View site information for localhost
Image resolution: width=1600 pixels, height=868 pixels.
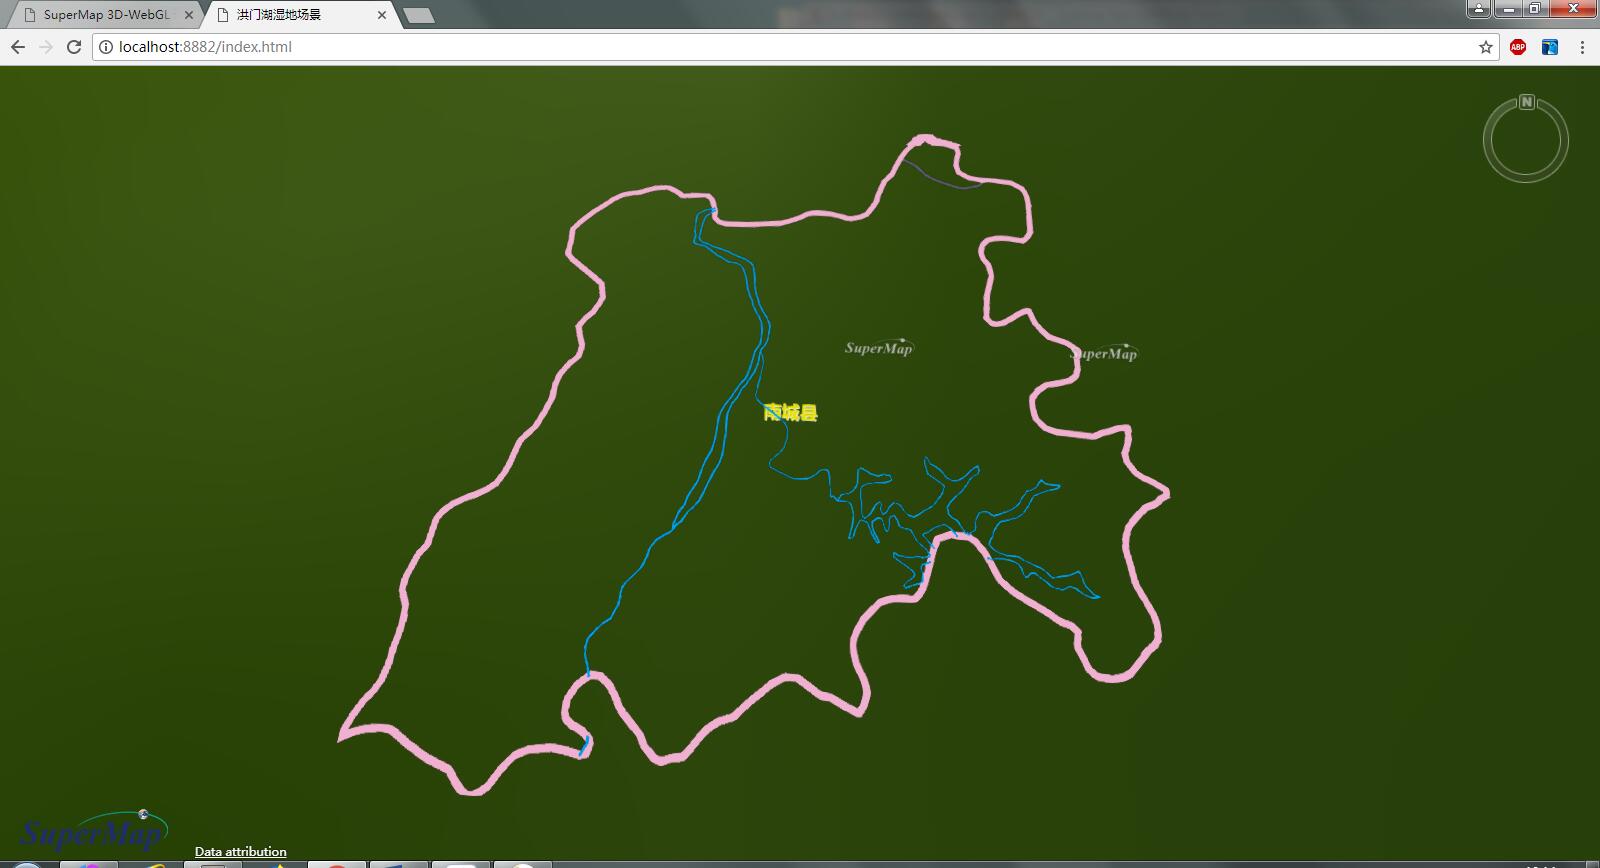click(x=106, y=47)
